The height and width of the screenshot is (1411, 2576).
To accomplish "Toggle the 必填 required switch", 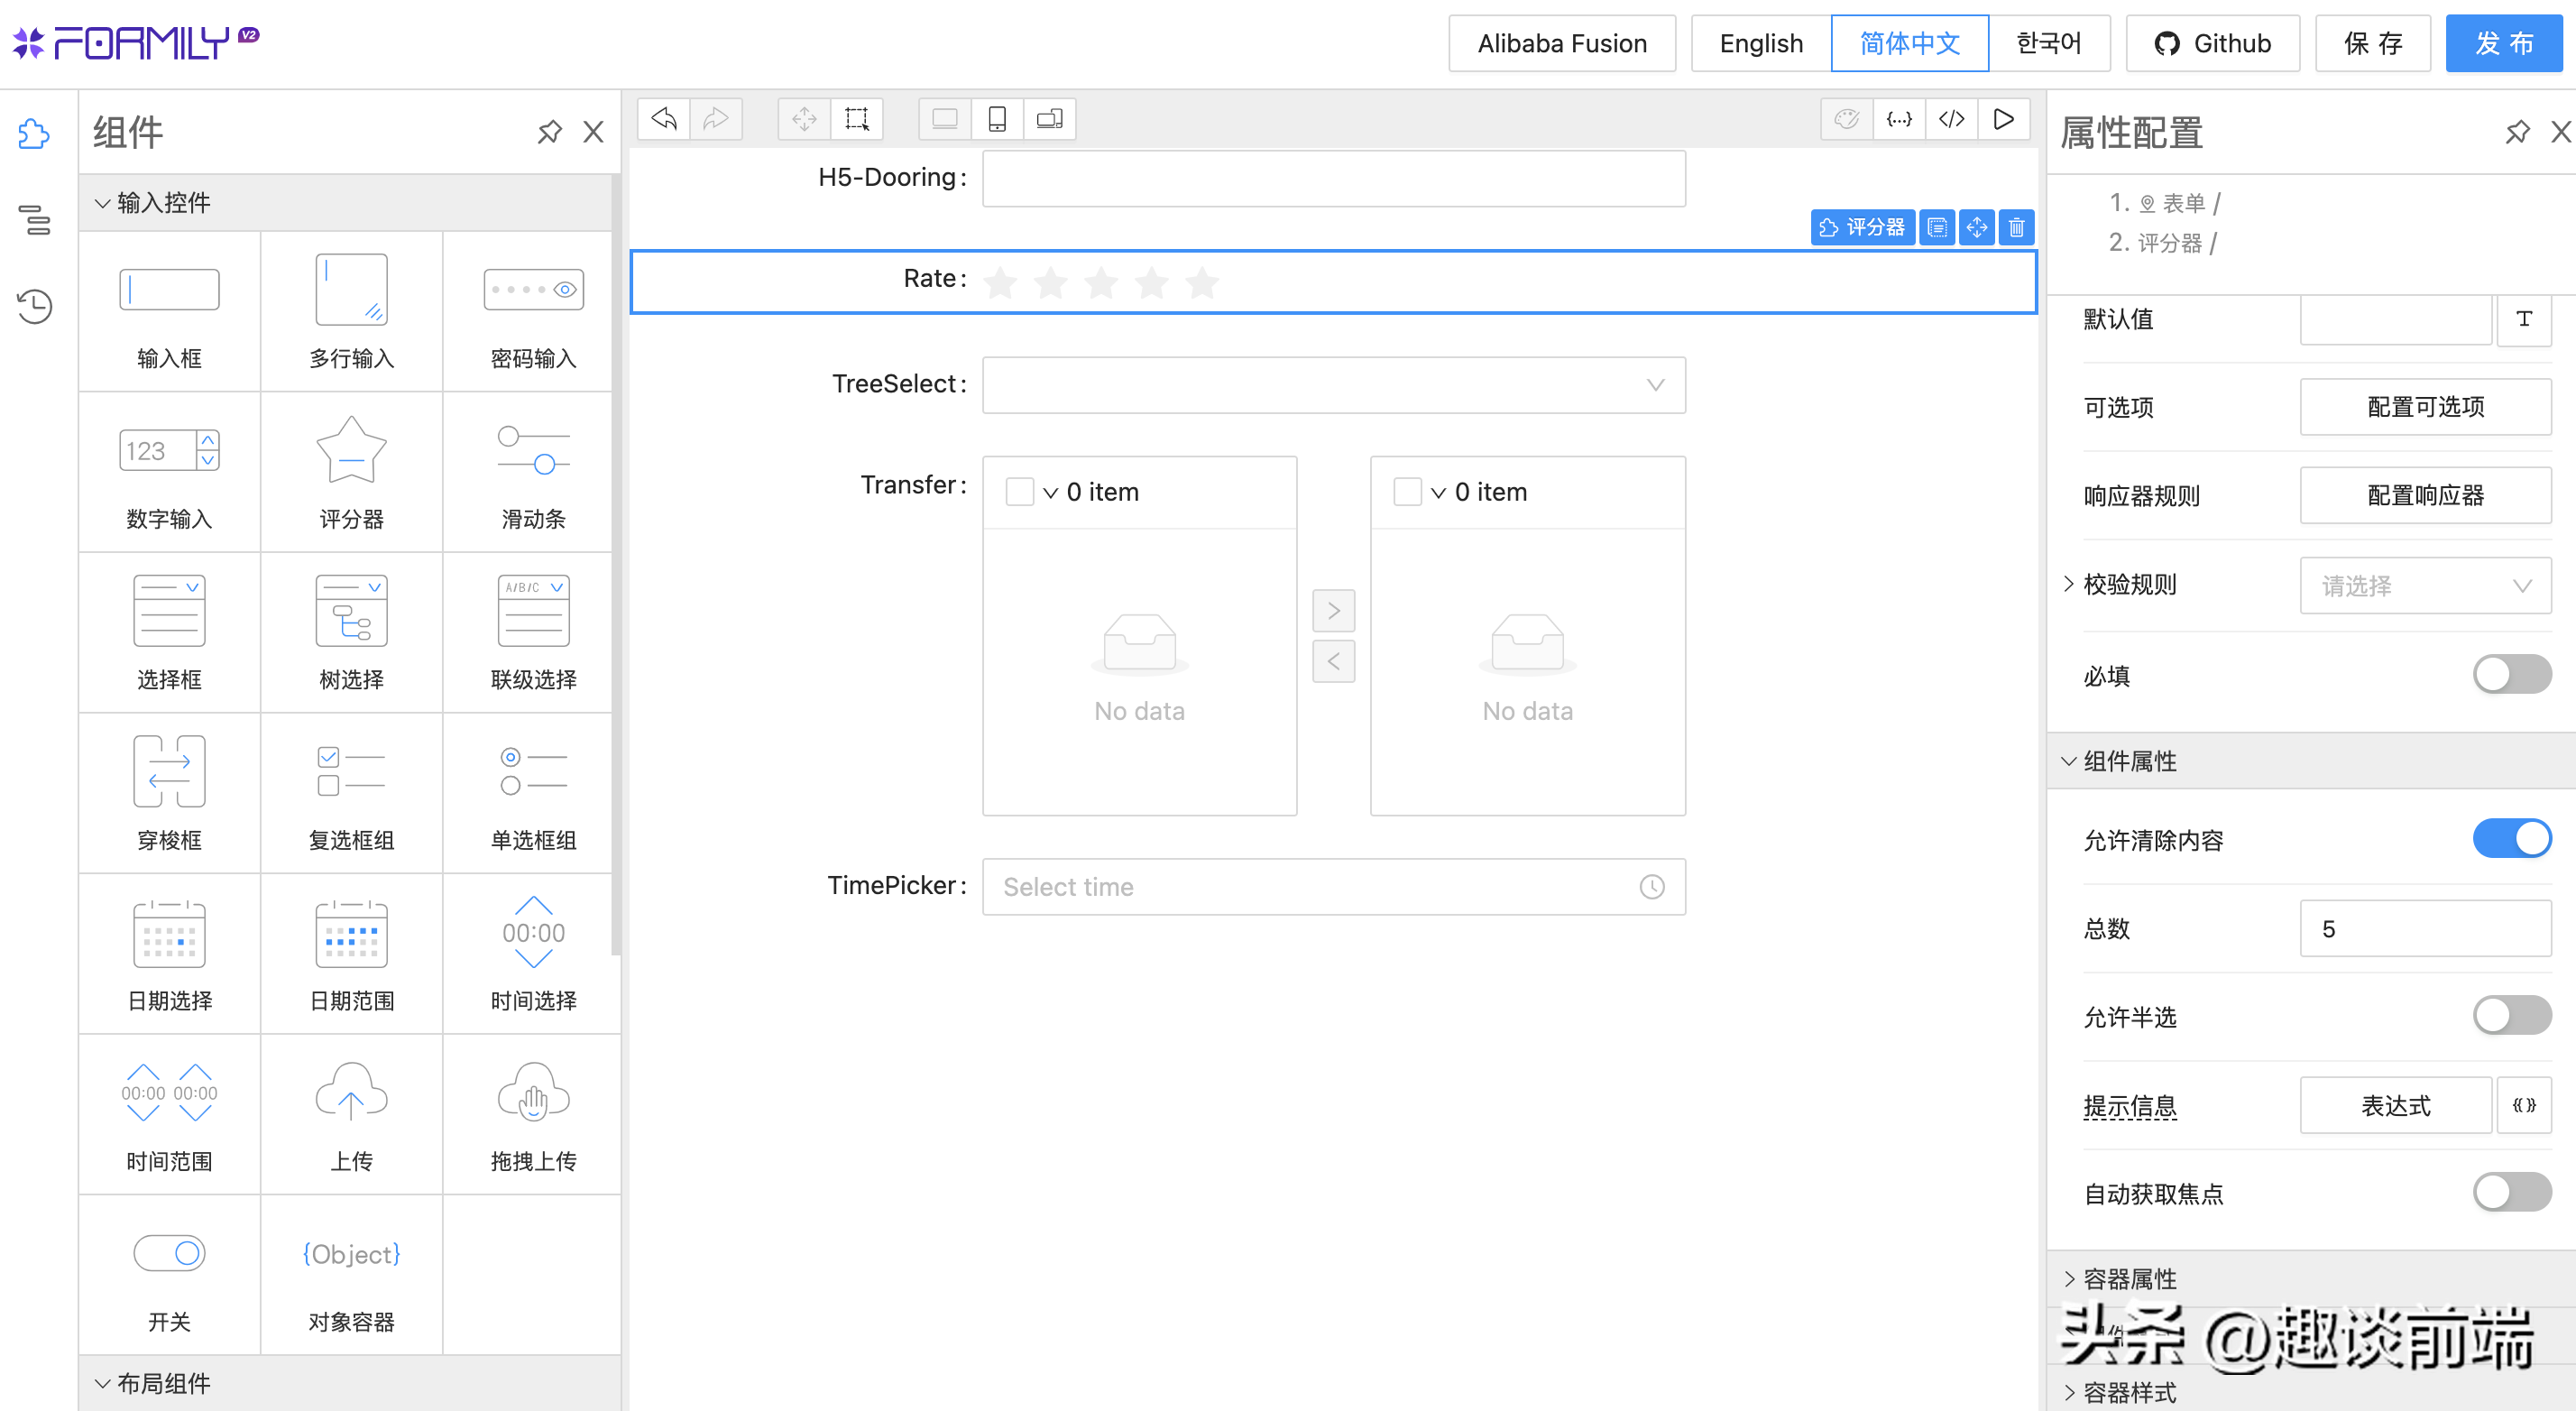I will coord(2512,675).
